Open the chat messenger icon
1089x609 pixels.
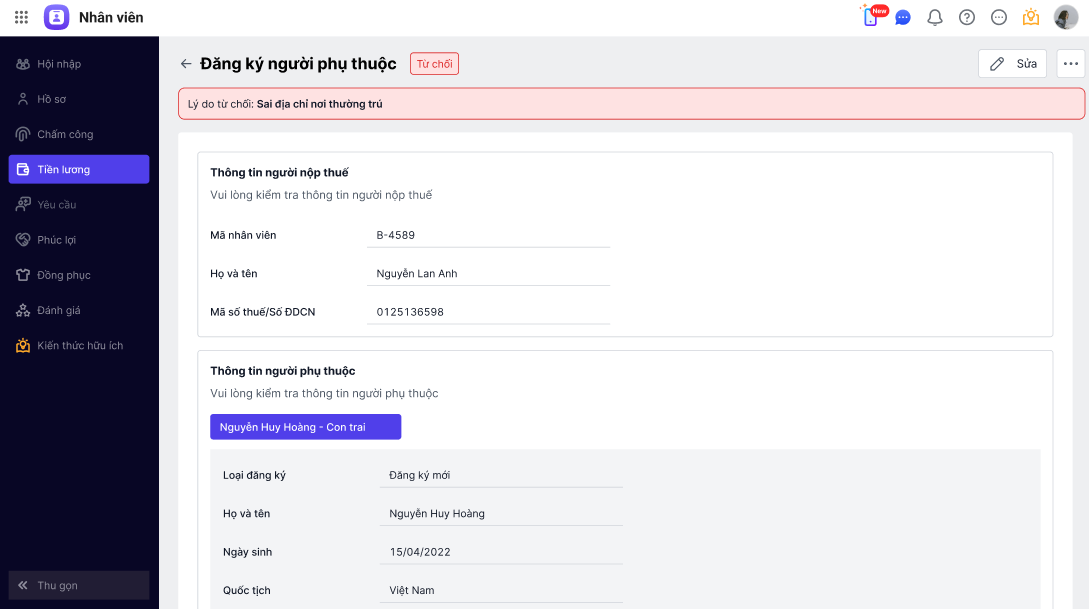click(903, 17)
